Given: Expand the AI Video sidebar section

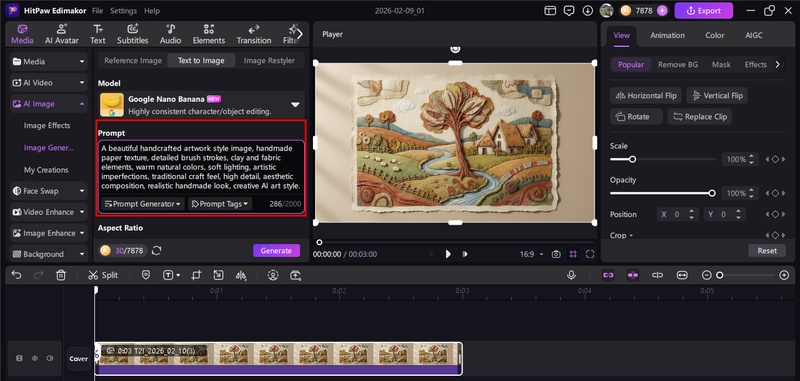Looking at the screenshot, I should [49, 83].
